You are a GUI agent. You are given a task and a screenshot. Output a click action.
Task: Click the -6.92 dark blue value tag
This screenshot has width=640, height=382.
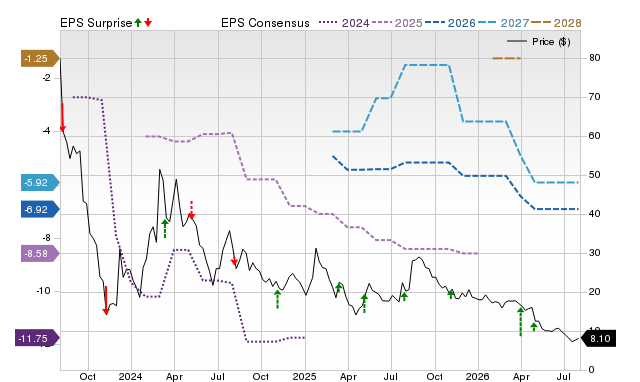tap(40, 210)
